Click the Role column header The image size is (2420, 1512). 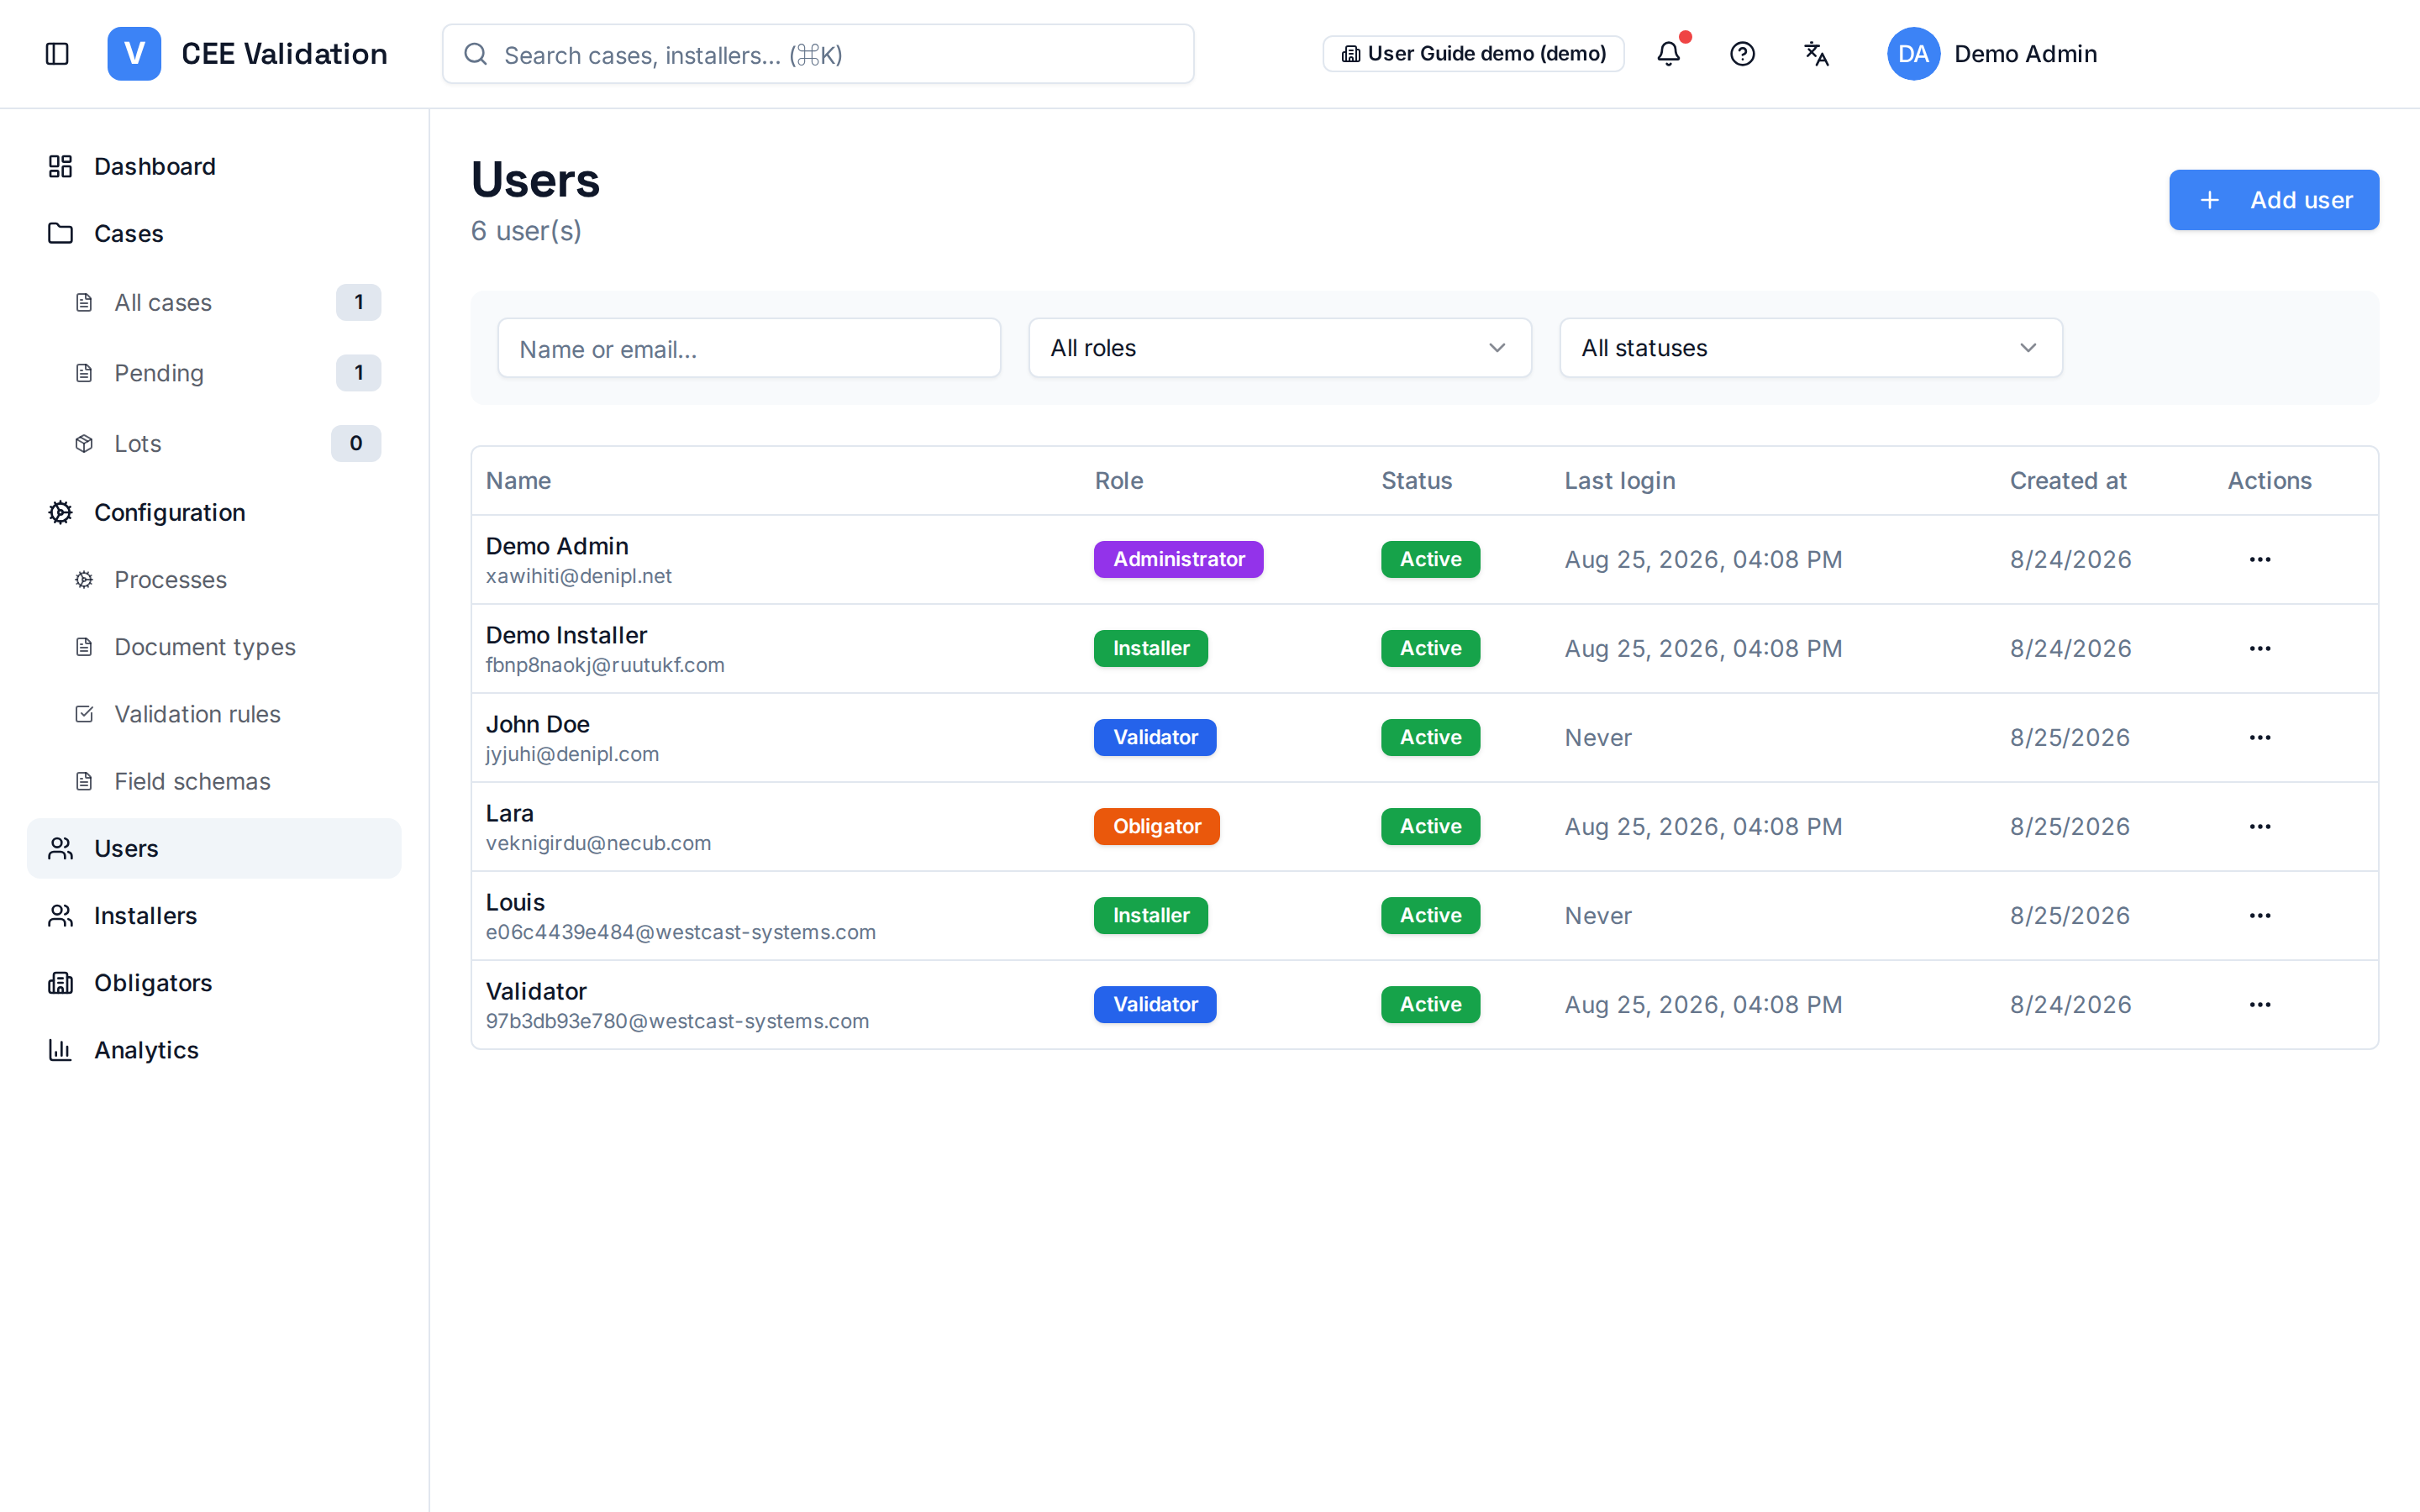(1118, 481)
